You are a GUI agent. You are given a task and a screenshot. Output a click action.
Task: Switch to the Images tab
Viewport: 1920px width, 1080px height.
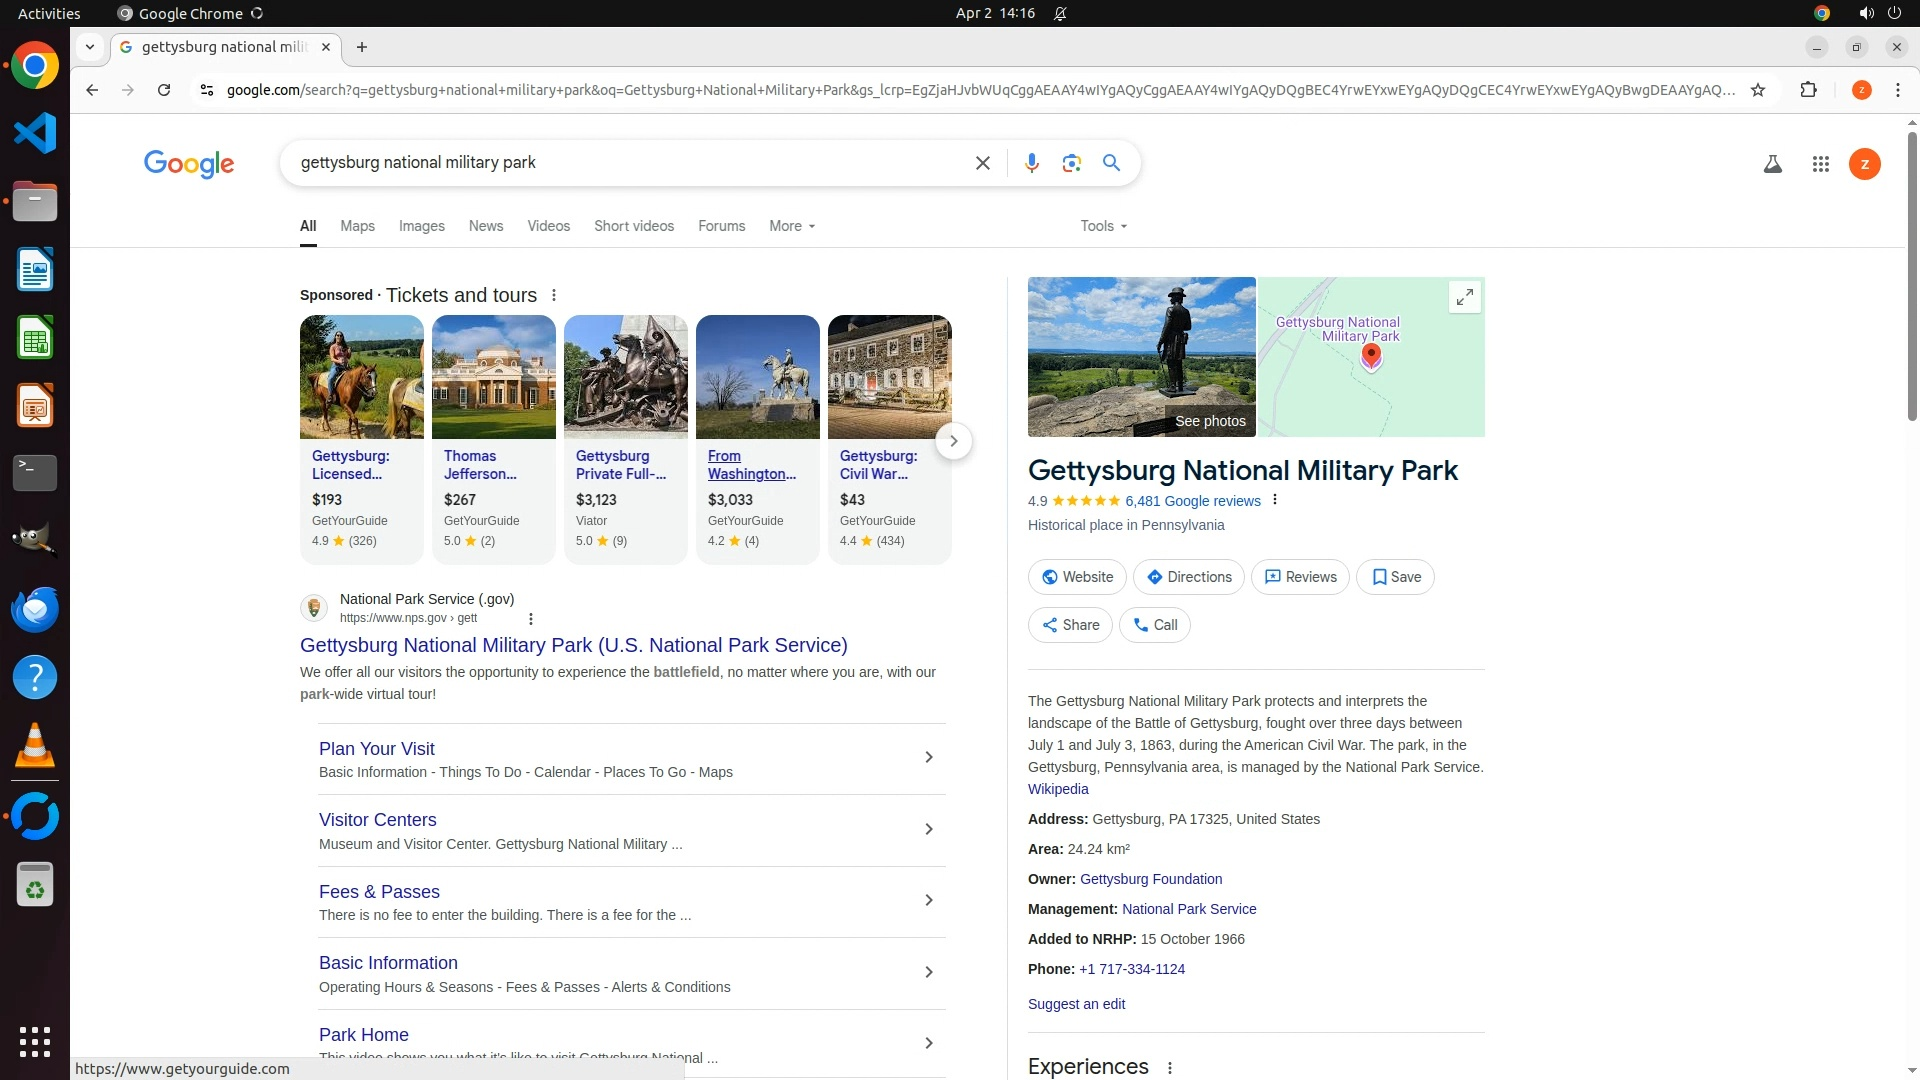421,226
